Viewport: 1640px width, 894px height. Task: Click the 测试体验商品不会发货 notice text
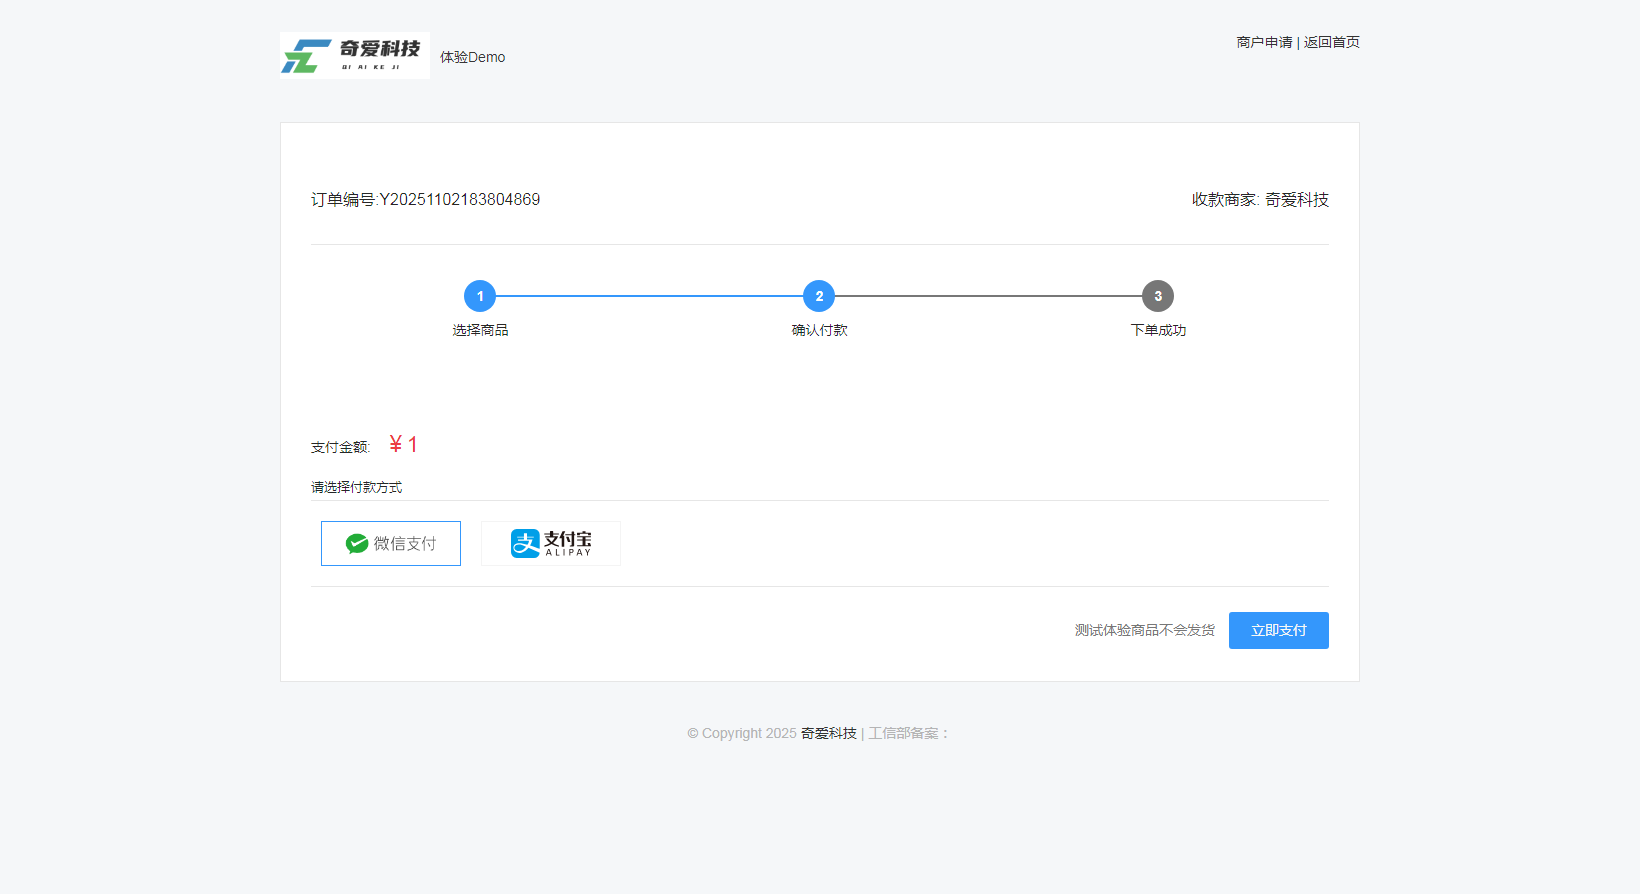(1144, 630)
